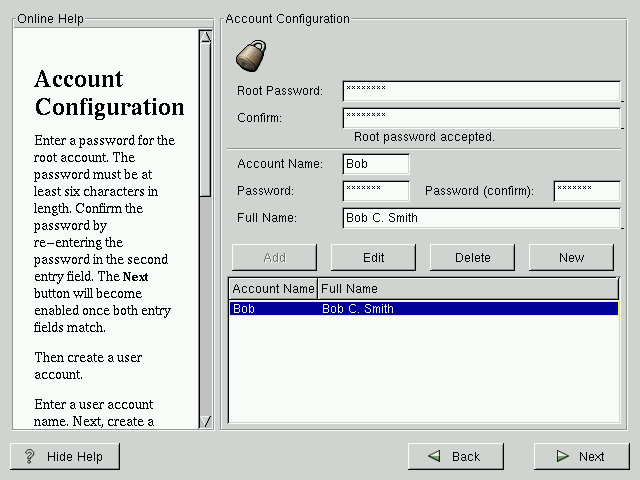Click the help panel scrollbar down arrow

[206, 421]
